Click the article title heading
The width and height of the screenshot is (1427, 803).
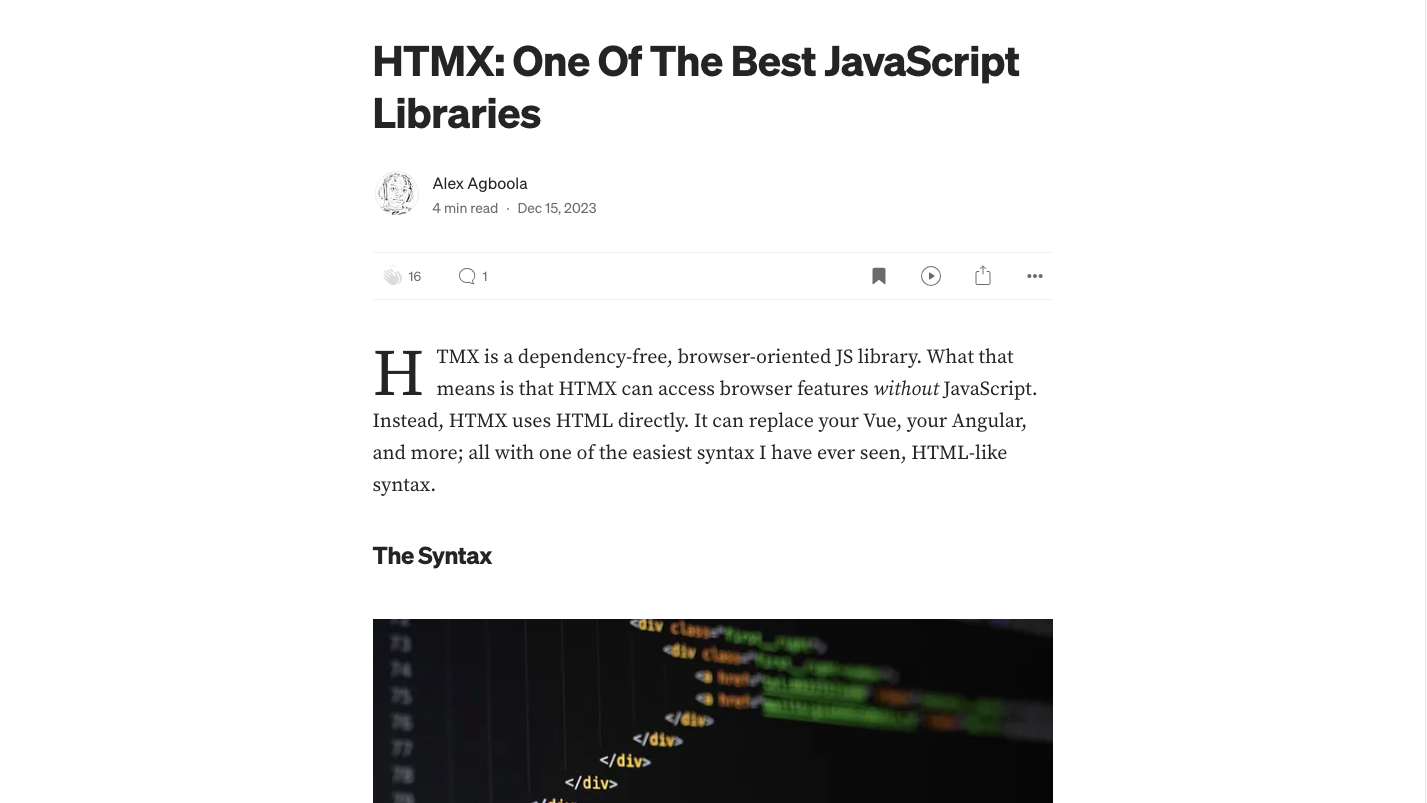(x=695, y=86)
